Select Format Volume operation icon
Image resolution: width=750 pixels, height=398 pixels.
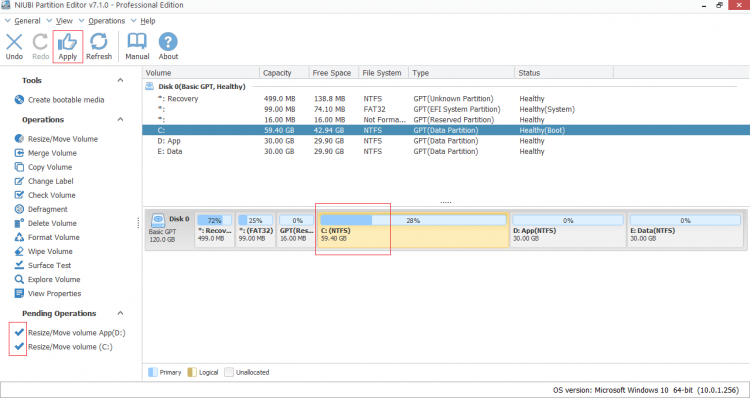click(19, 237)
